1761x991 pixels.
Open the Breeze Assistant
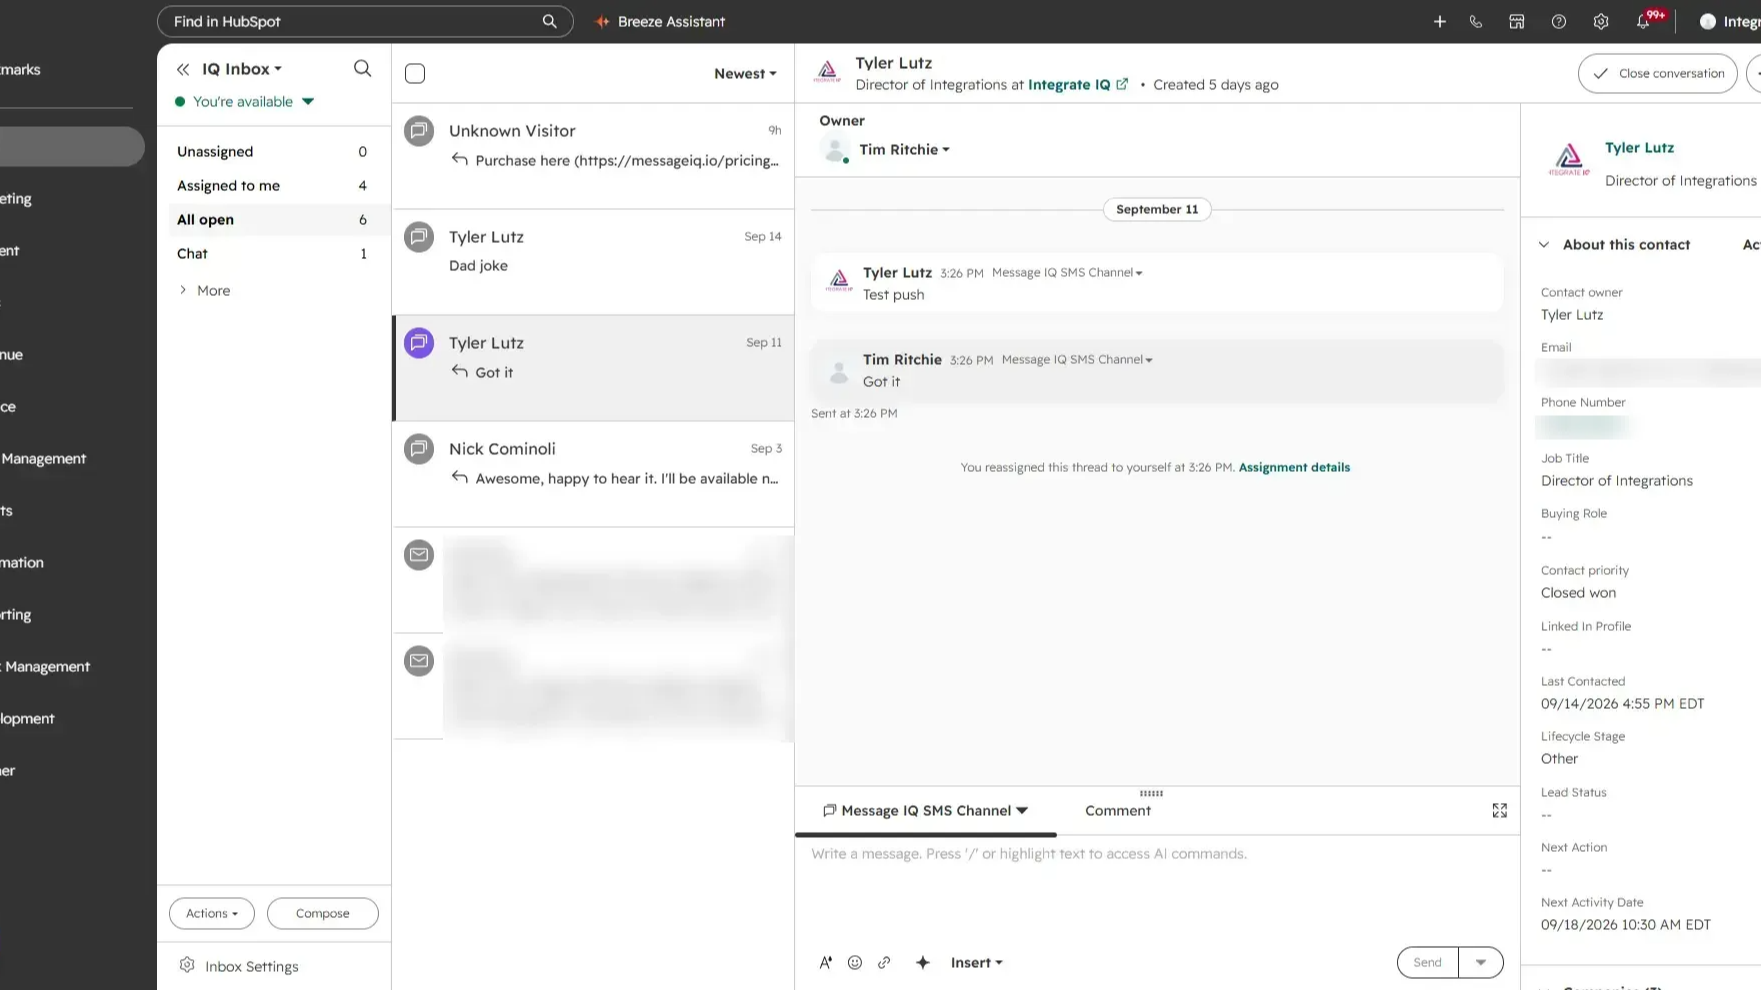tap(660, 21)
